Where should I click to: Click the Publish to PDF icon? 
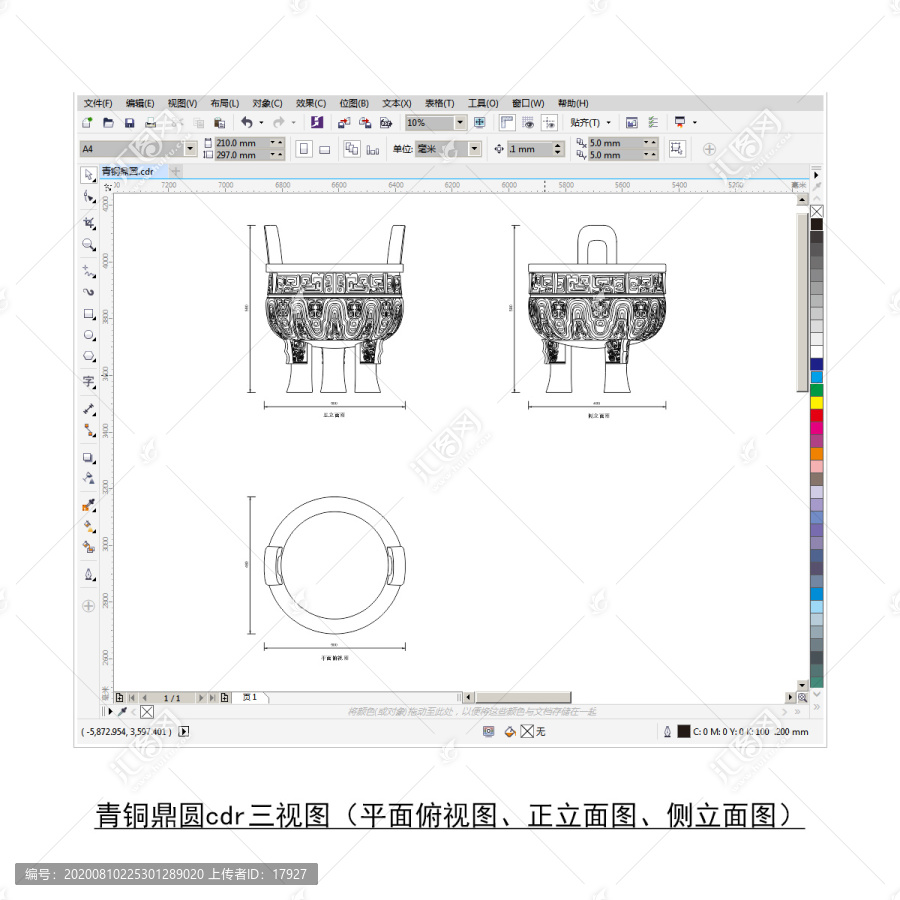pos(386,122)
